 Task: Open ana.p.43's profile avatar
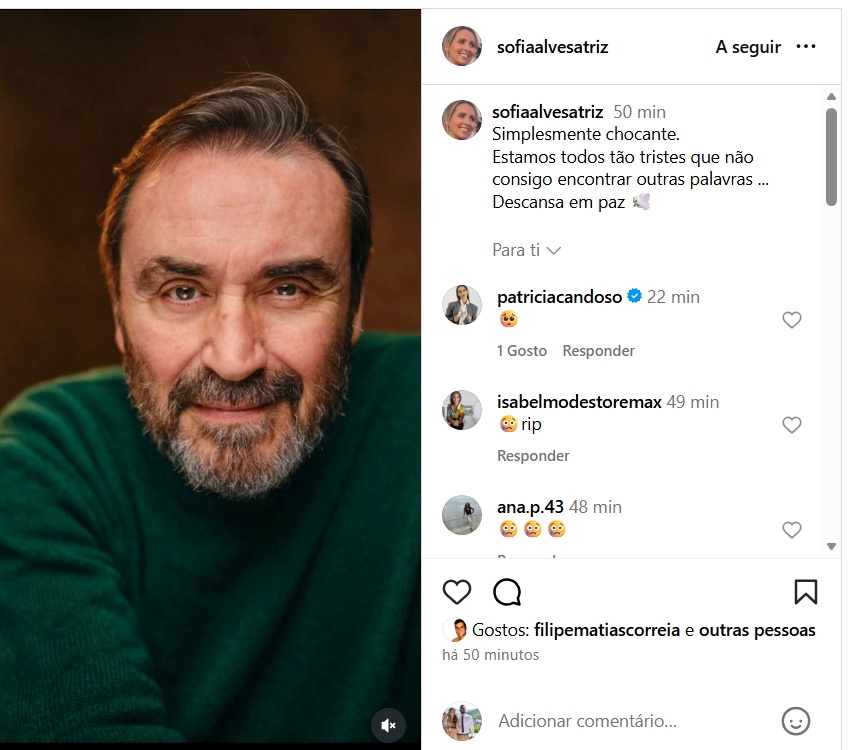pos(462,515)
